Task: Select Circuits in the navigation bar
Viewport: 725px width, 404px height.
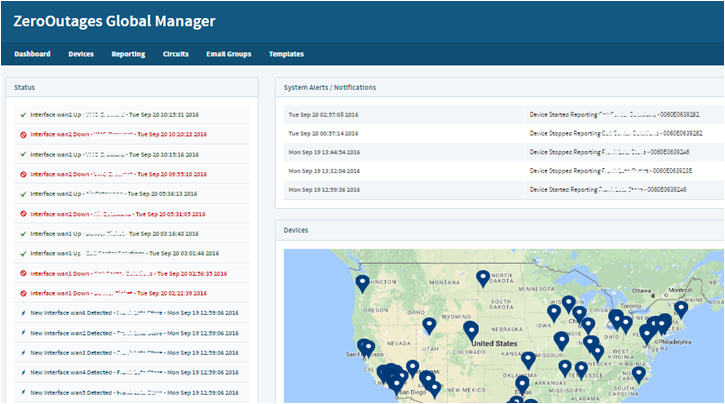Action: [176, 54]
